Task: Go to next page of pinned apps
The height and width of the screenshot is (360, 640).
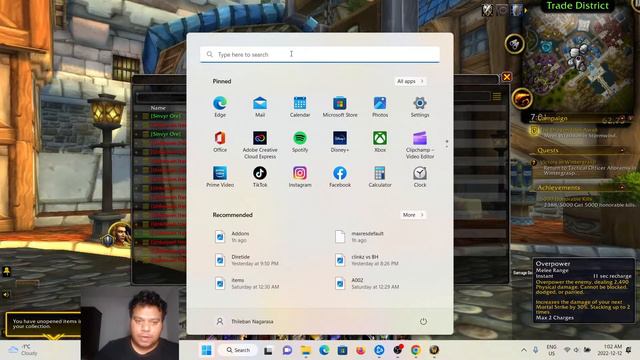Action: [x=447, y=146]
